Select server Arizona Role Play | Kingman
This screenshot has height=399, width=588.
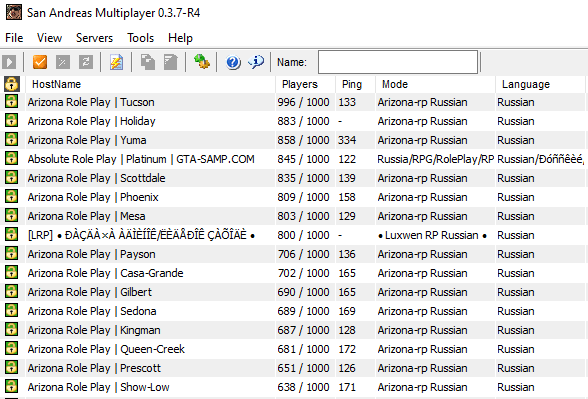[94, 330]
